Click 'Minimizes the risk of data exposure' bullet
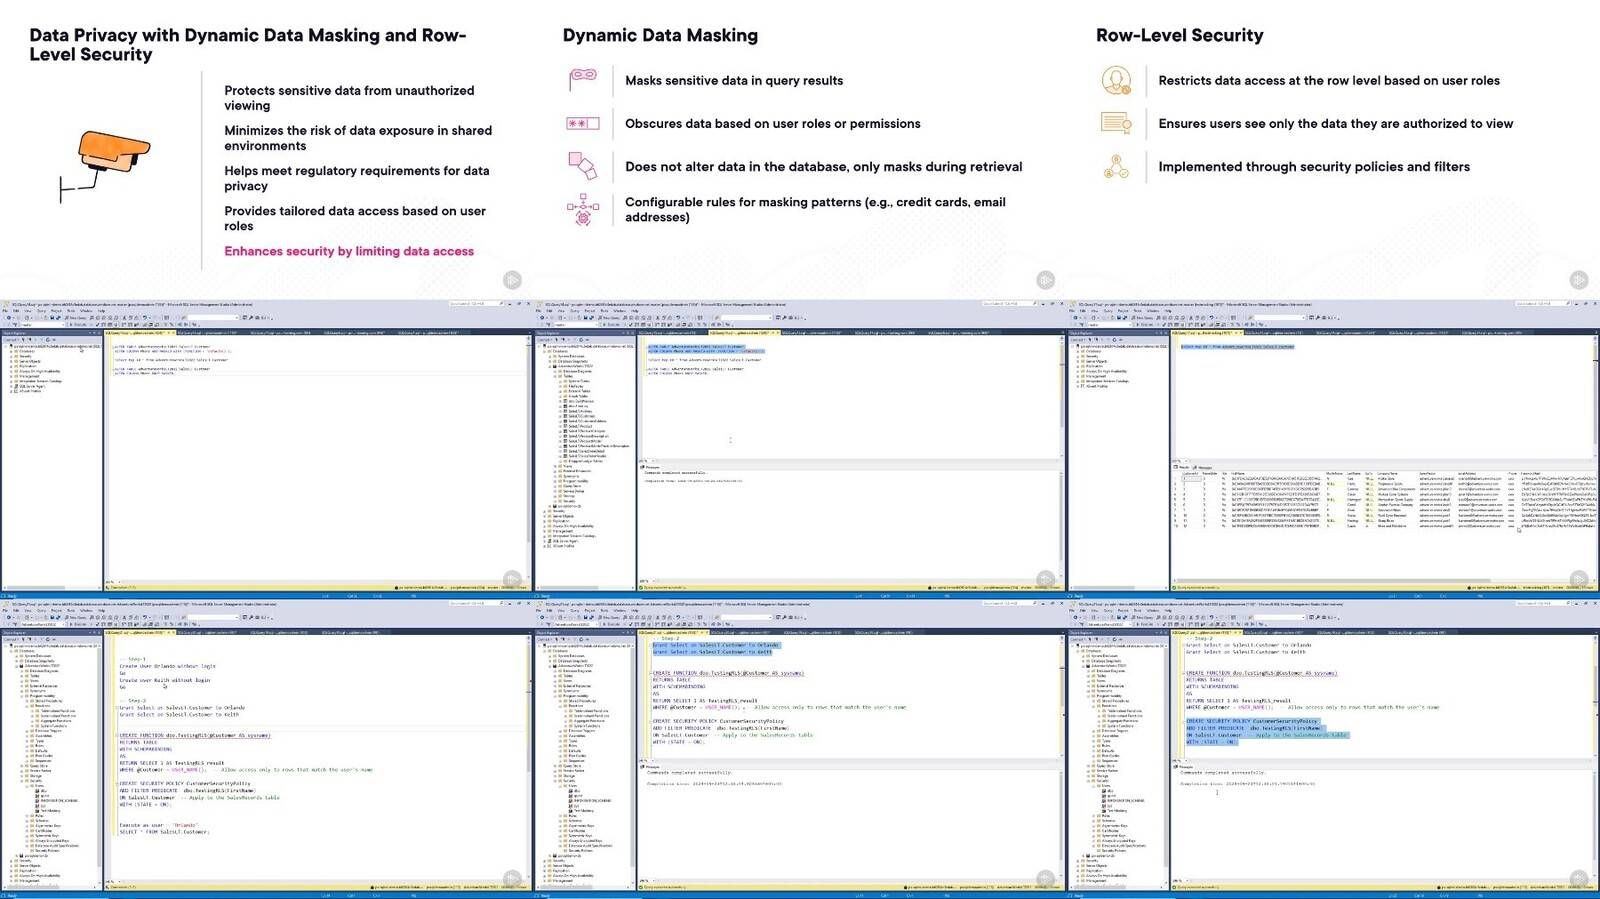 358,138
